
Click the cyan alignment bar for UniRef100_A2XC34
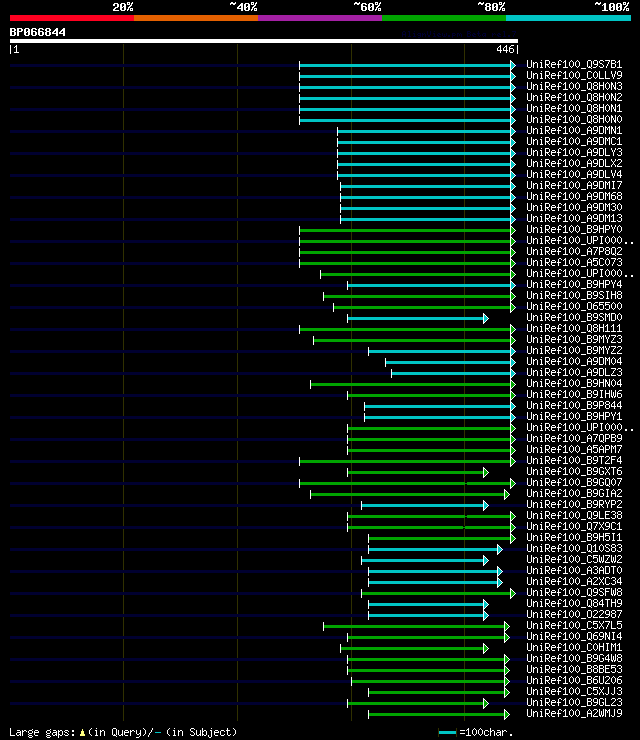[435, 583]
